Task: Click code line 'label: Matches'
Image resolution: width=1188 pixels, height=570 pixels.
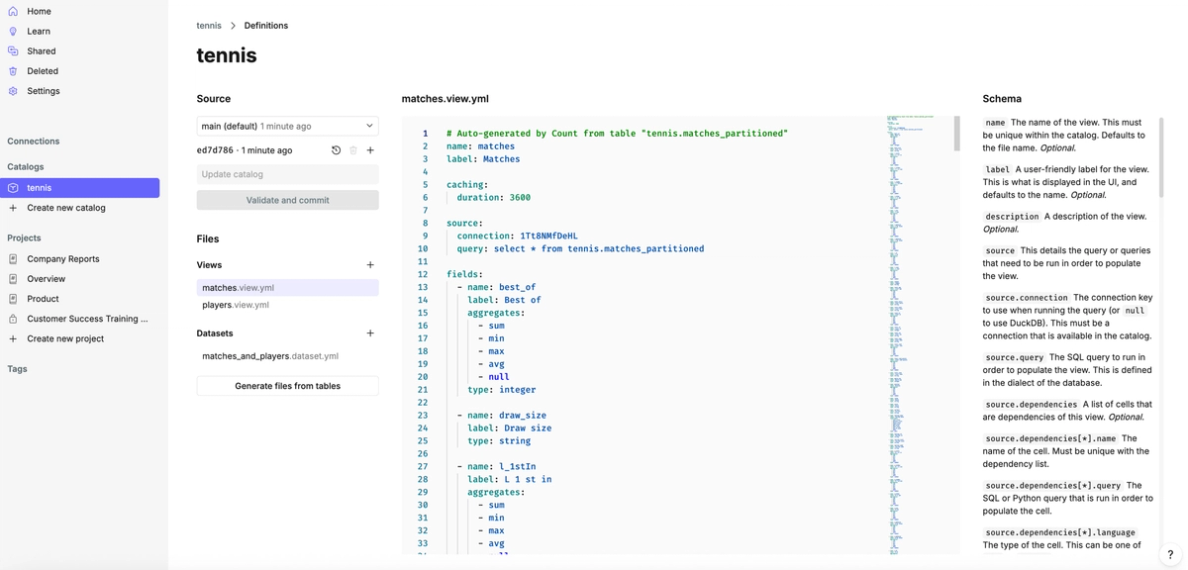Action: click(483, 159)
